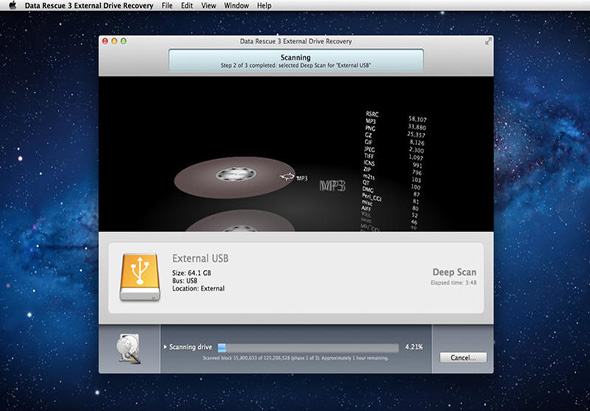Open the Data Rescue 3 application menu
Image resolution: width=590 pixels, height=411 pixels.
pos(89,6)
